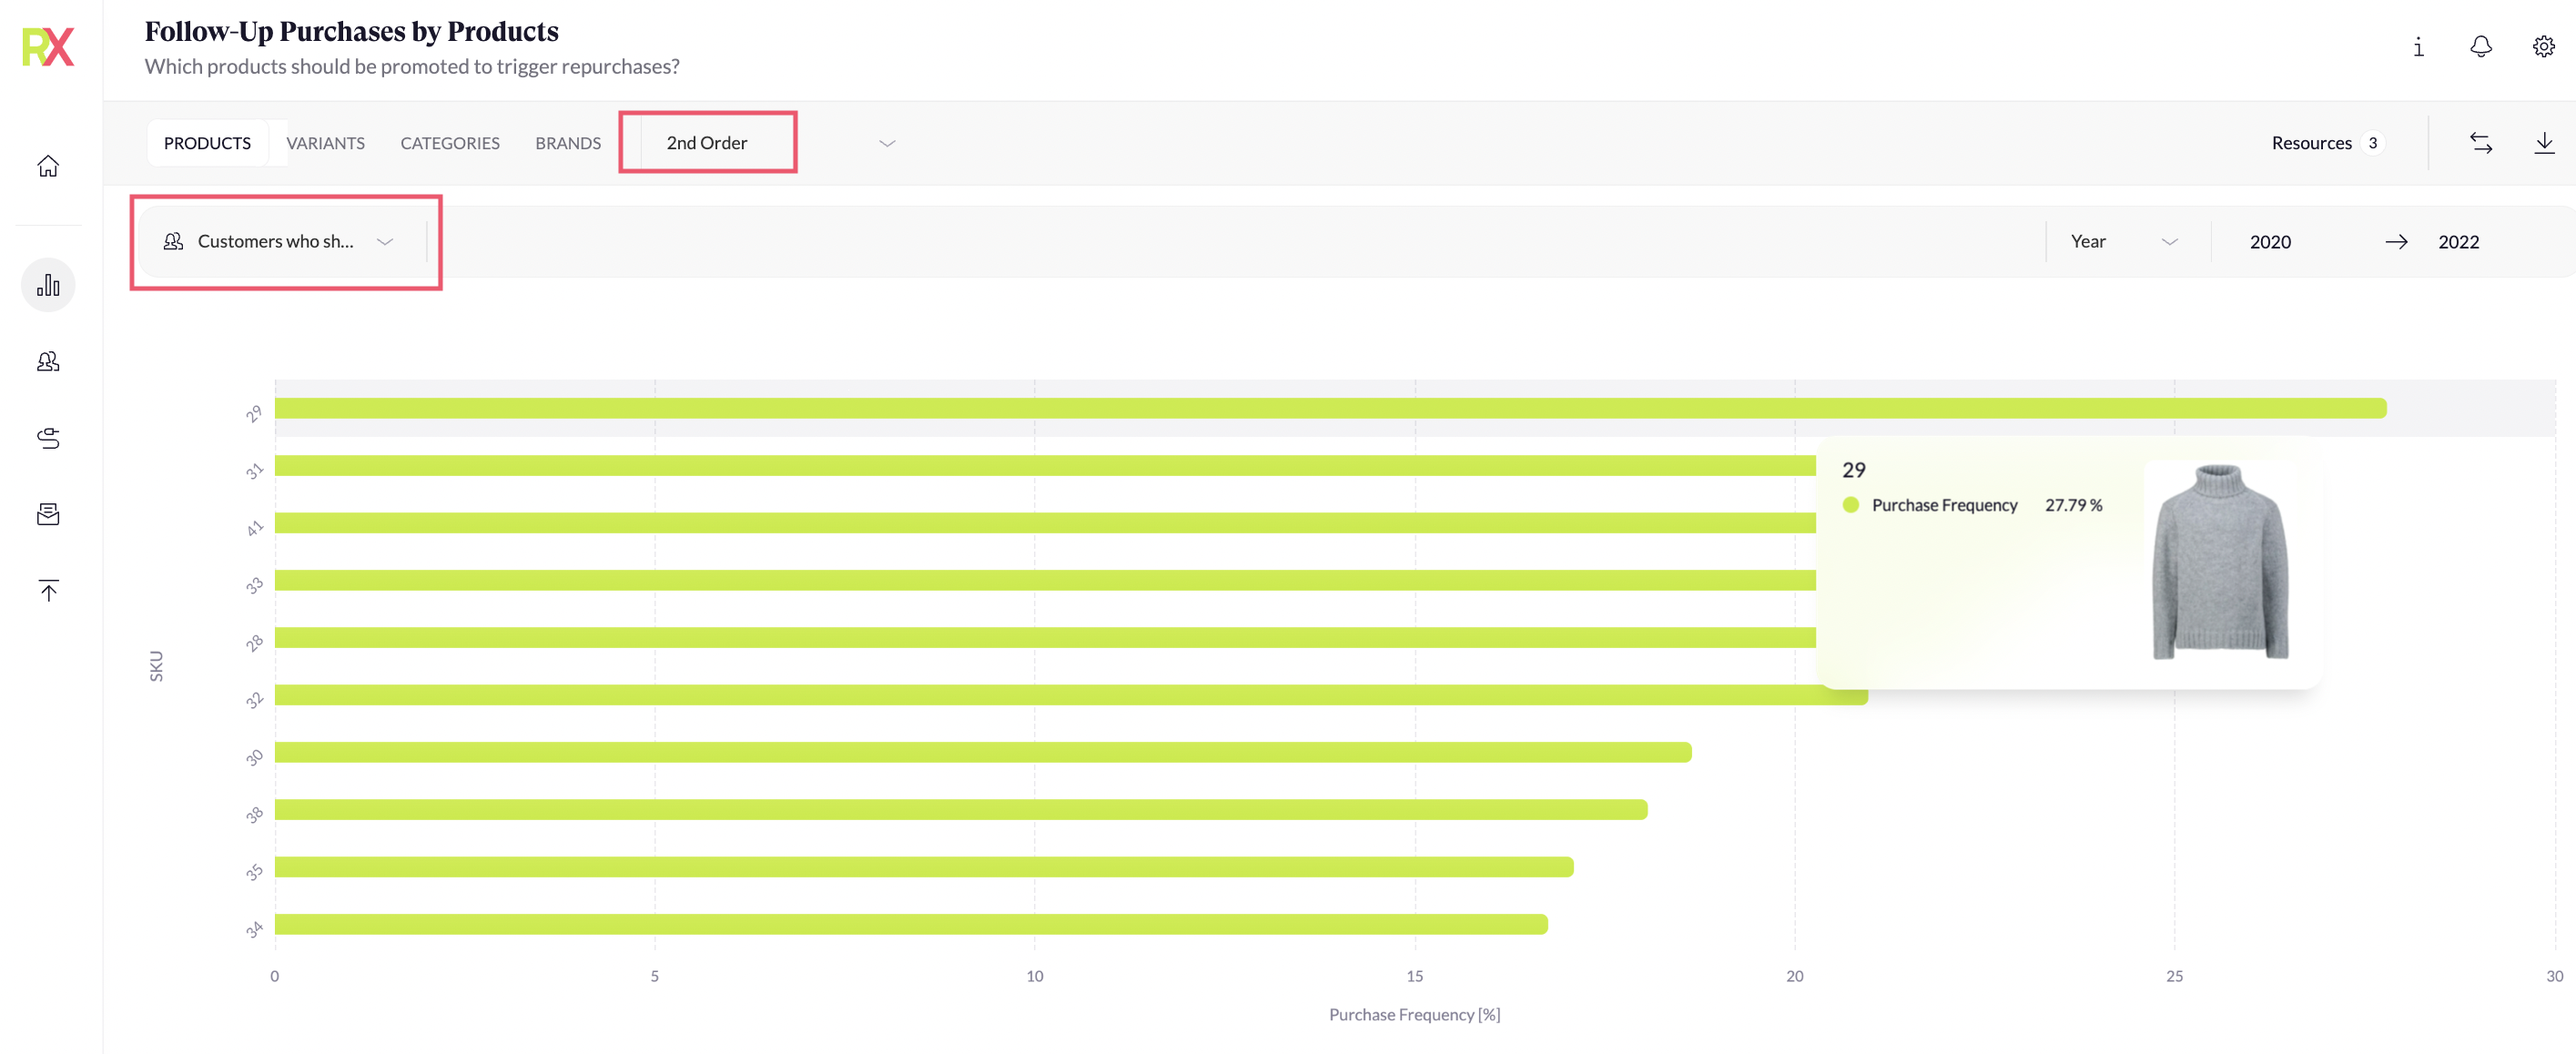Image resolution: width=2576 pixels, height=1054 pixels.
Task: Click the bar for SKU 30
Action: 983,752
